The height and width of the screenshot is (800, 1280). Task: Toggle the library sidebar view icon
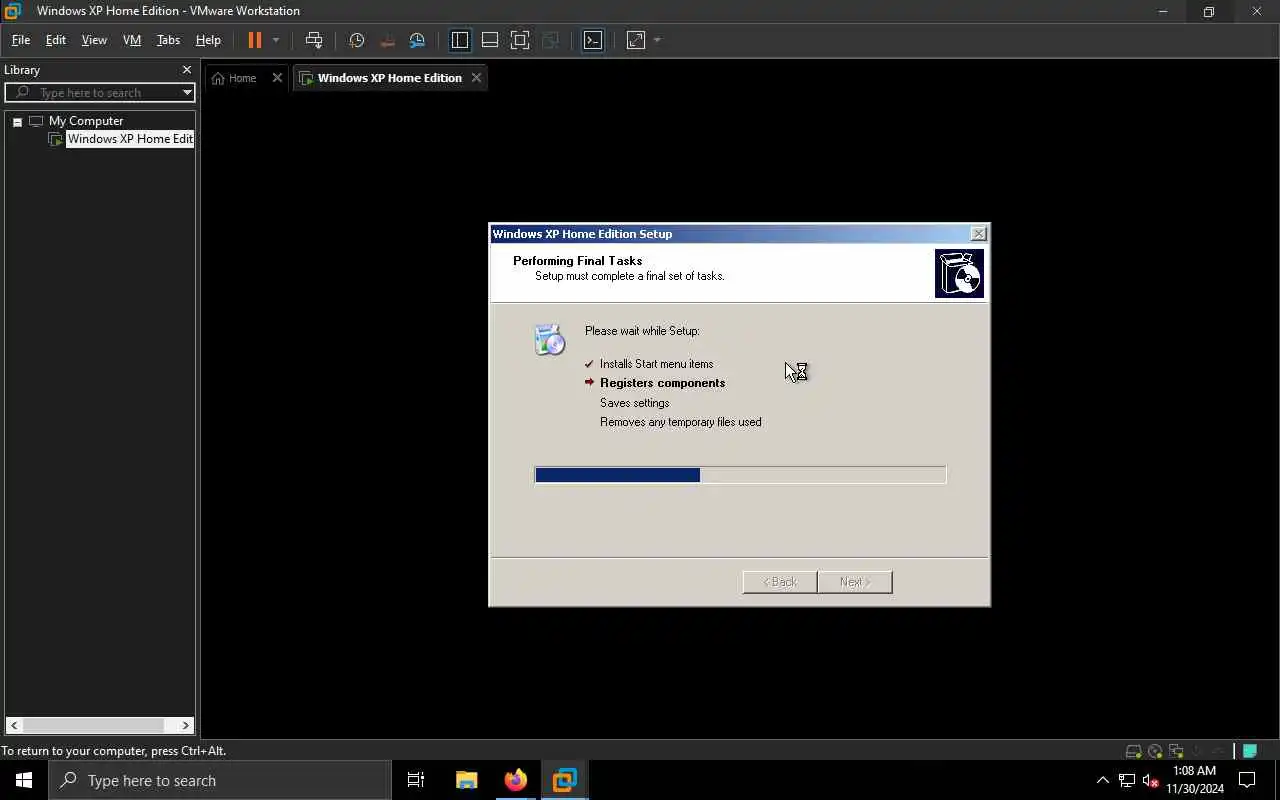click(x=460, y=40)
